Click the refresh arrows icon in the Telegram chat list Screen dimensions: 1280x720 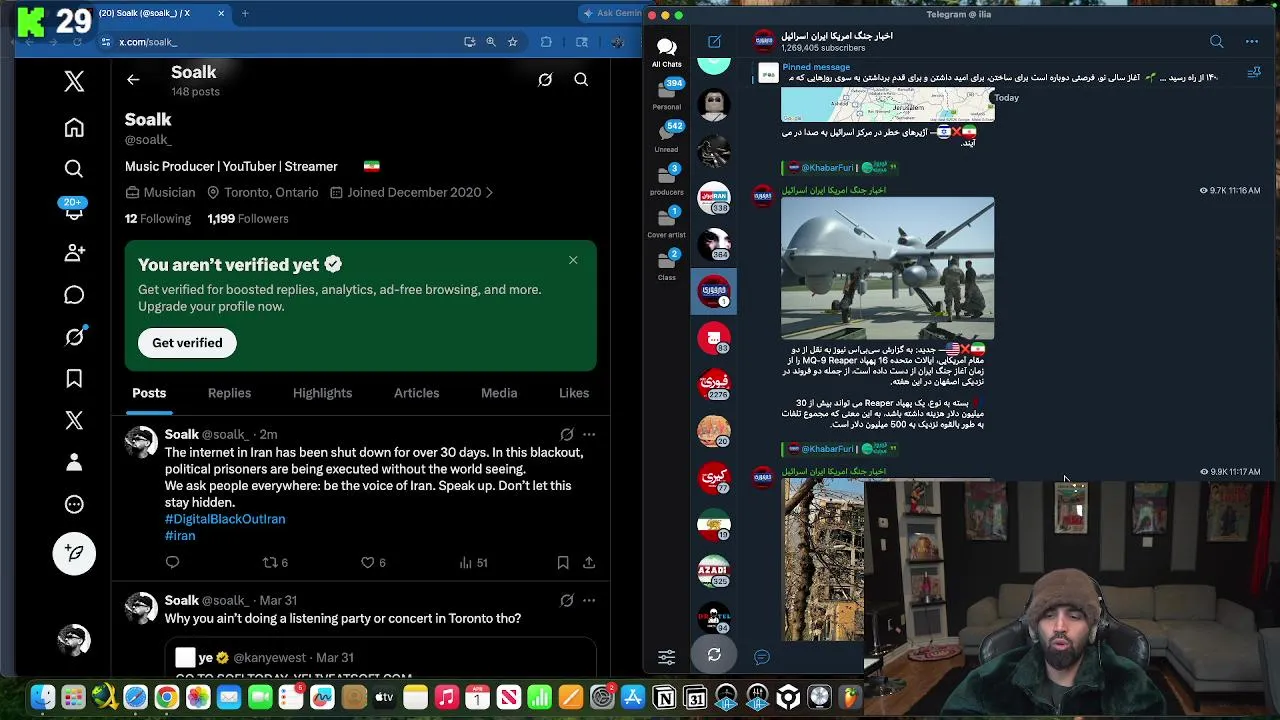pos(714,655)
